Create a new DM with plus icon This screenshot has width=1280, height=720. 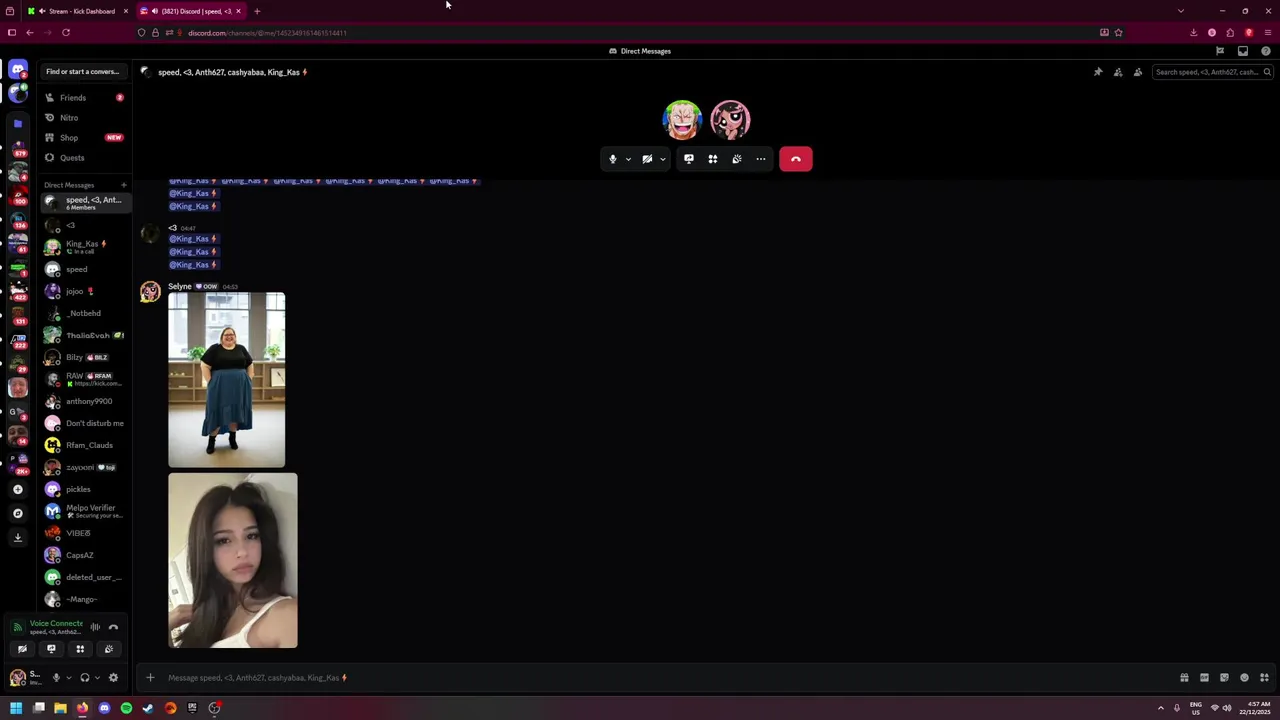click(x=124, y=185)
